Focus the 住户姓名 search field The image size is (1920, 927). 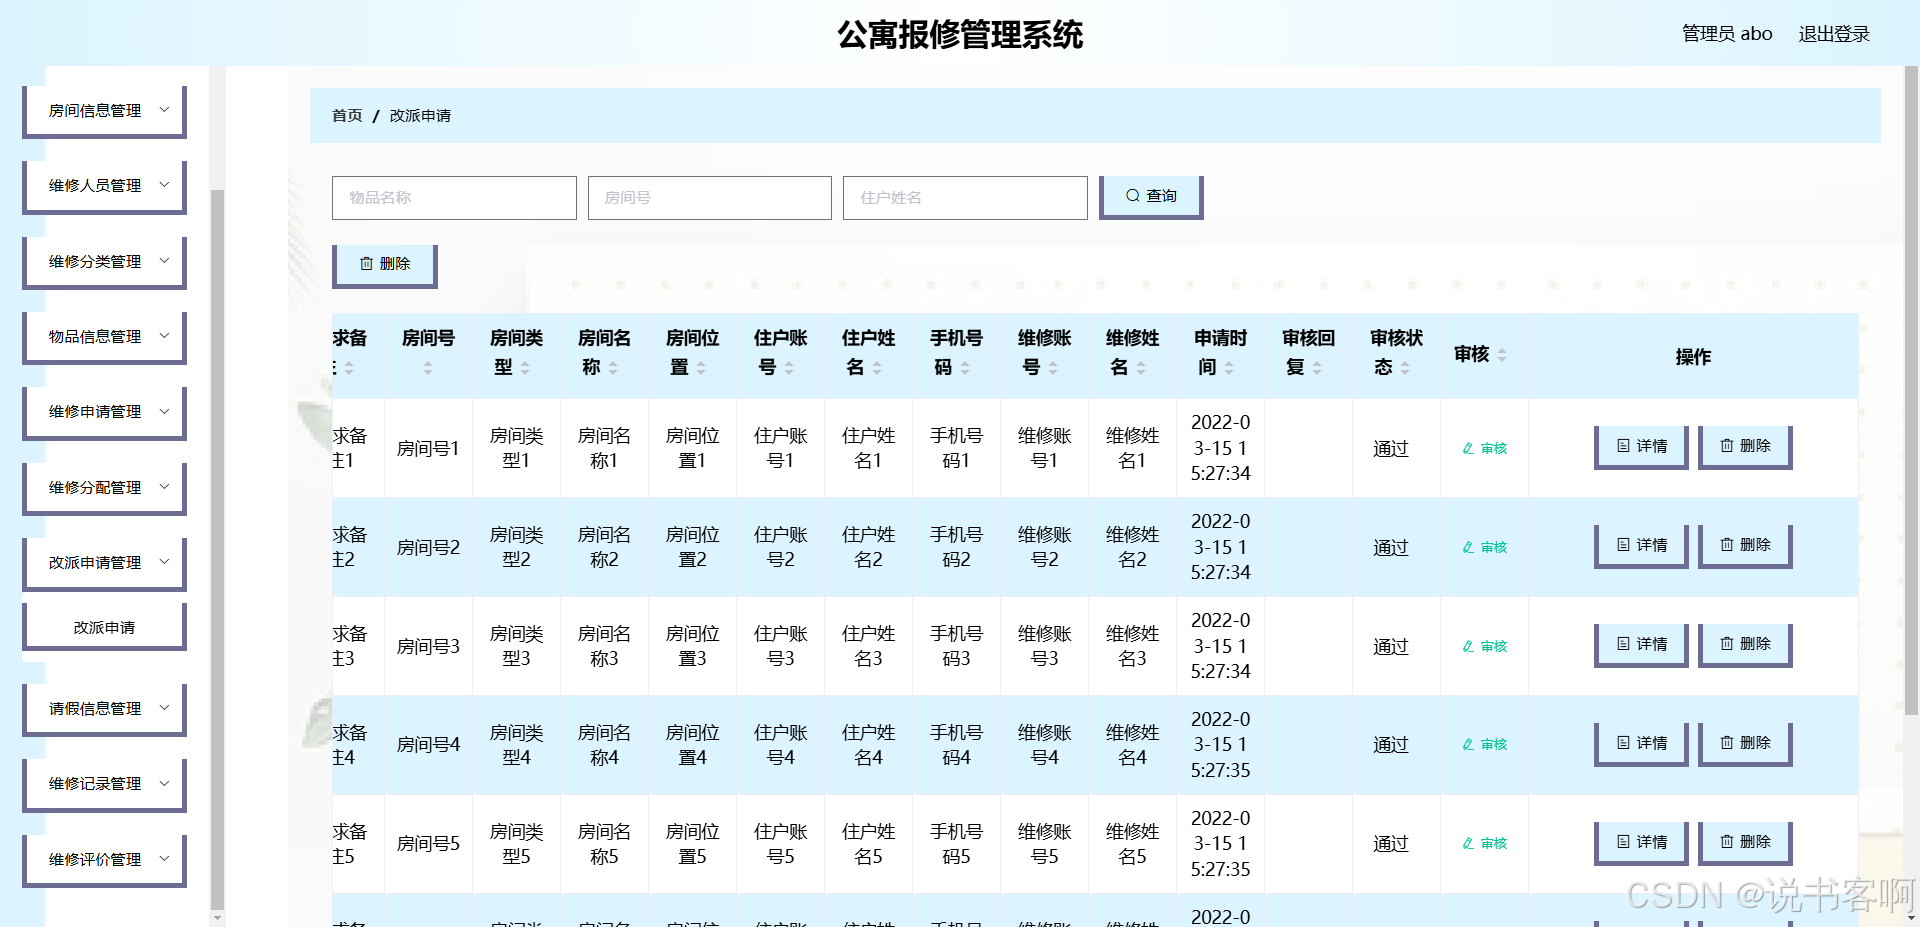point(965,198)
